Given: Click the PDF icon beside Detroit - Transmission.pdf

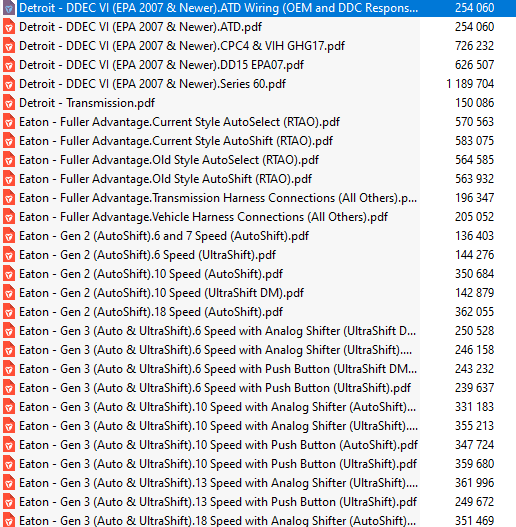Looking at the screenshot, I should point(9,103).
